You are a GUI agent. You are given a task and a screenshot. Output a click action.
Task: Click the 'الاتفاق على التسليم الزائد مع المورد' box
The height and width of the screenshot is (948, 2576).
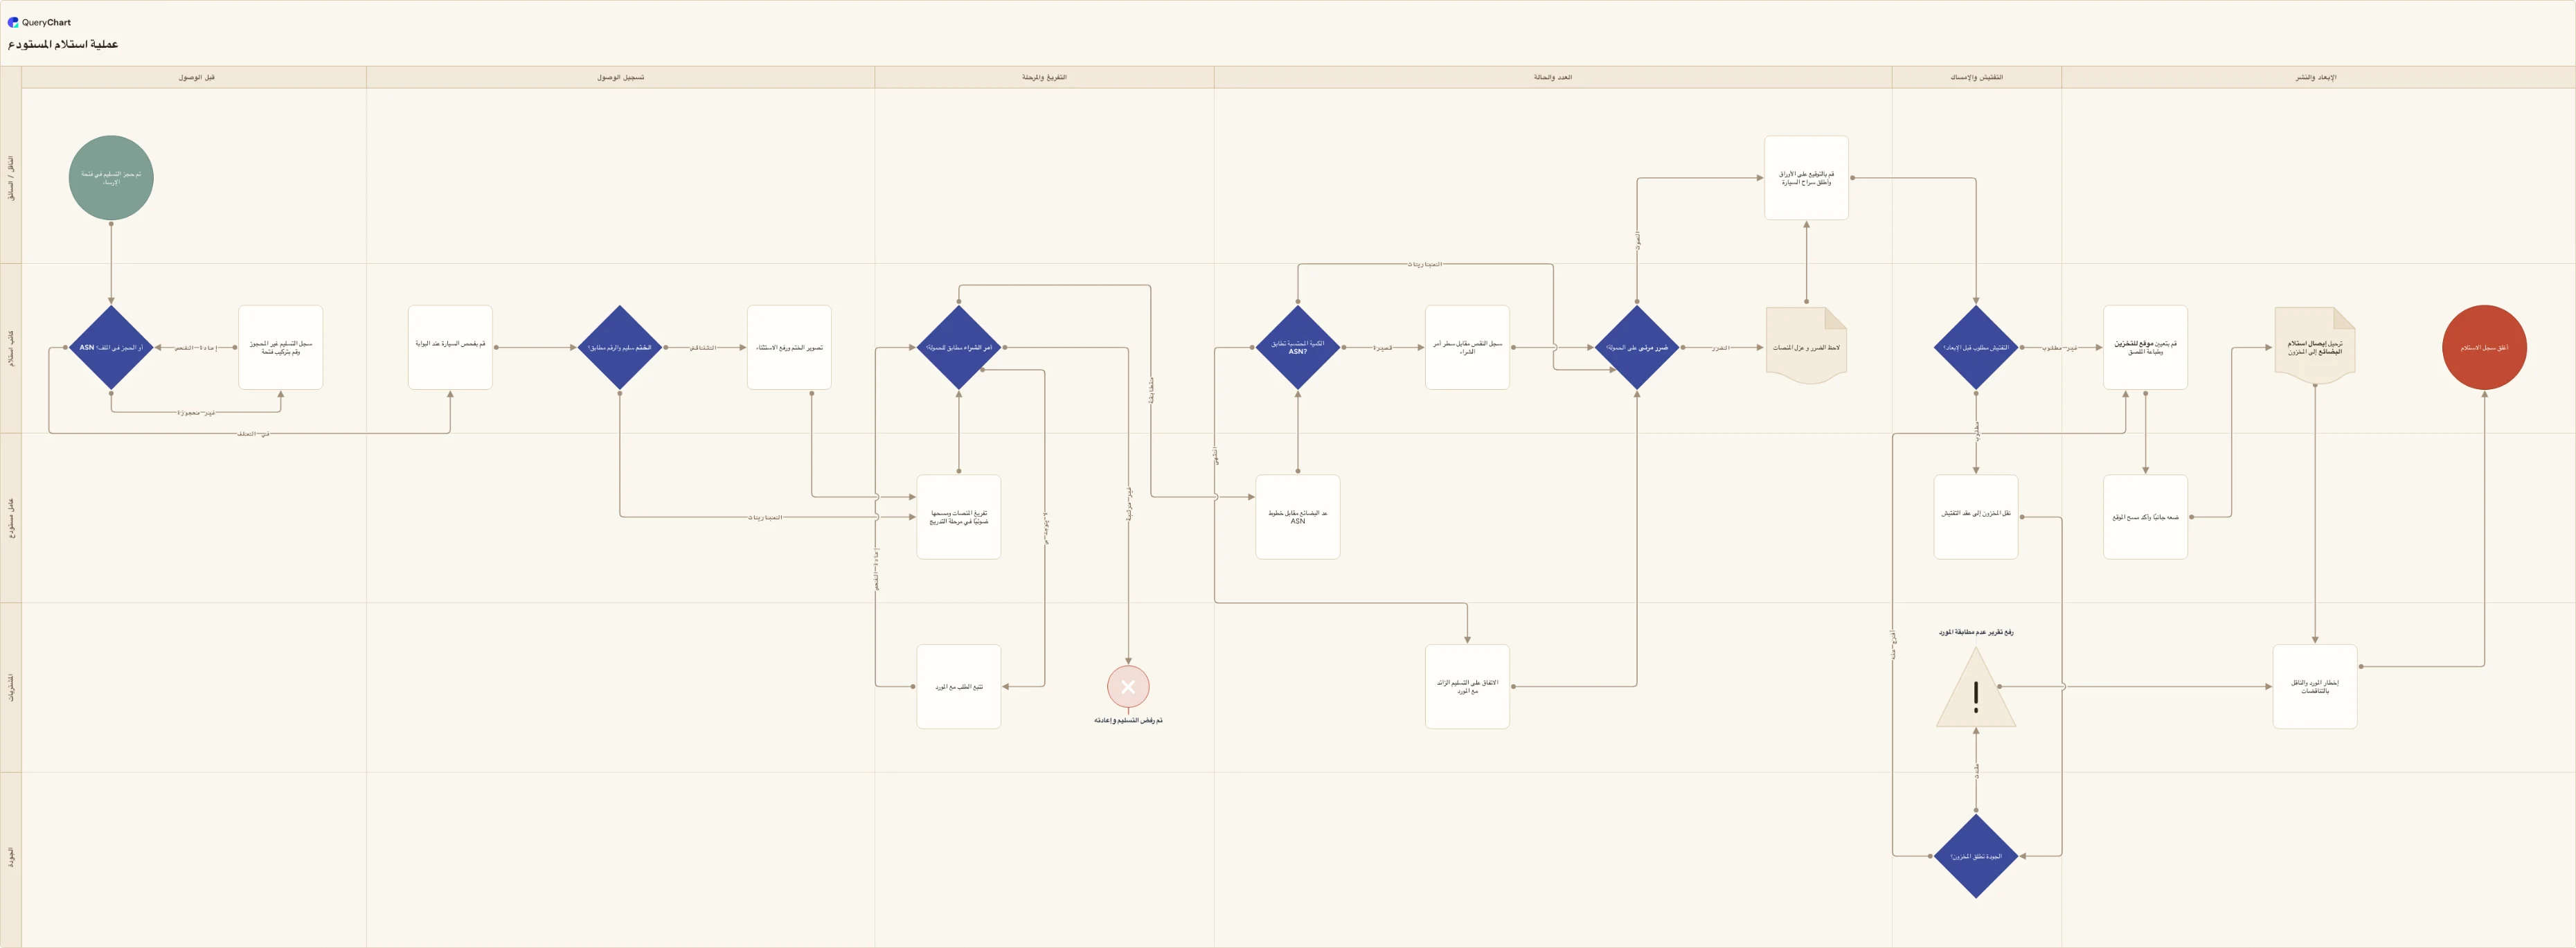click(1467, 686)
